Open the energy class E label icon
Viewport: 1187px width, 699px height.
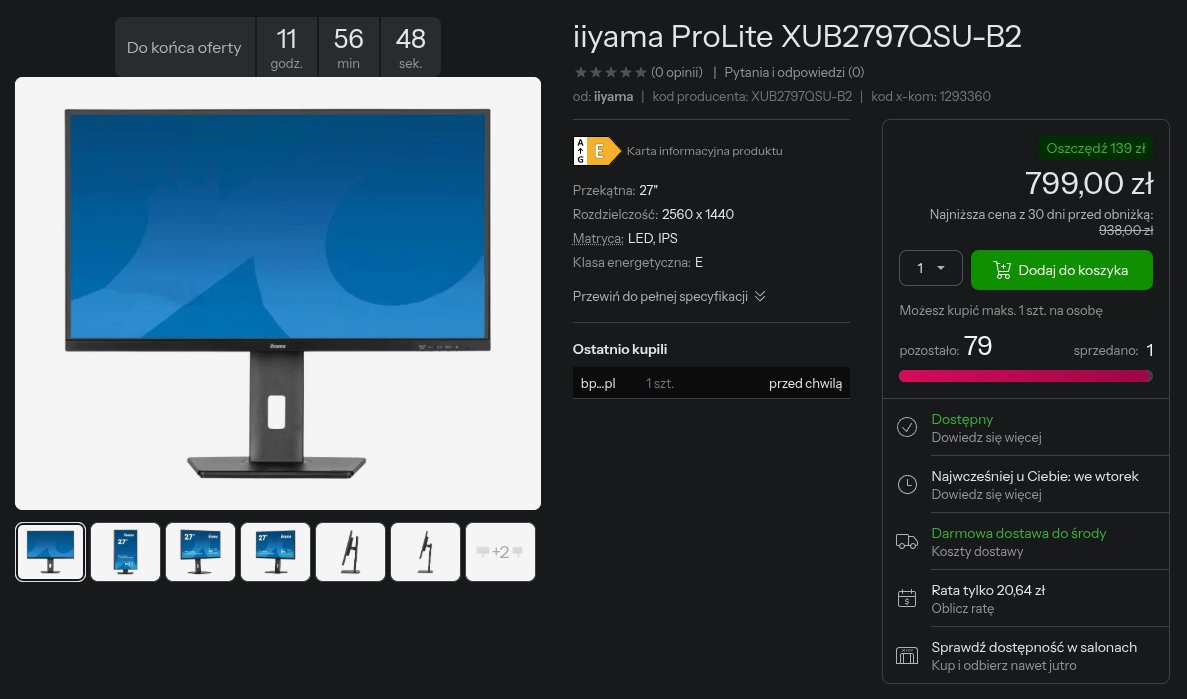597,151
